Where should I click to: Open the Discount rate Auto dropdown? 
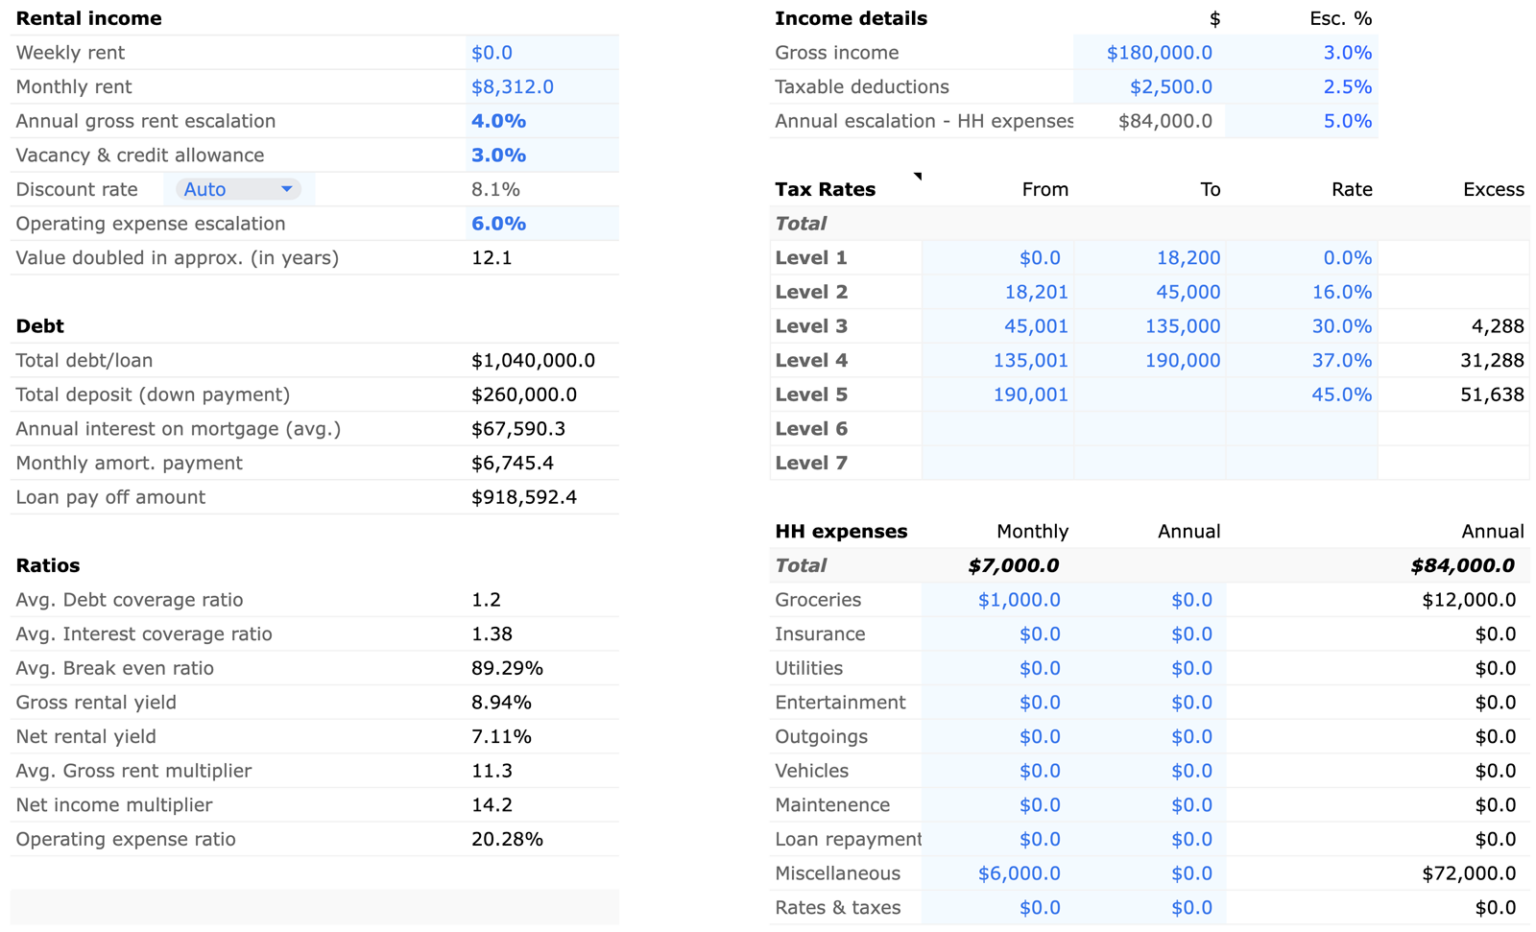pos(236,189)
